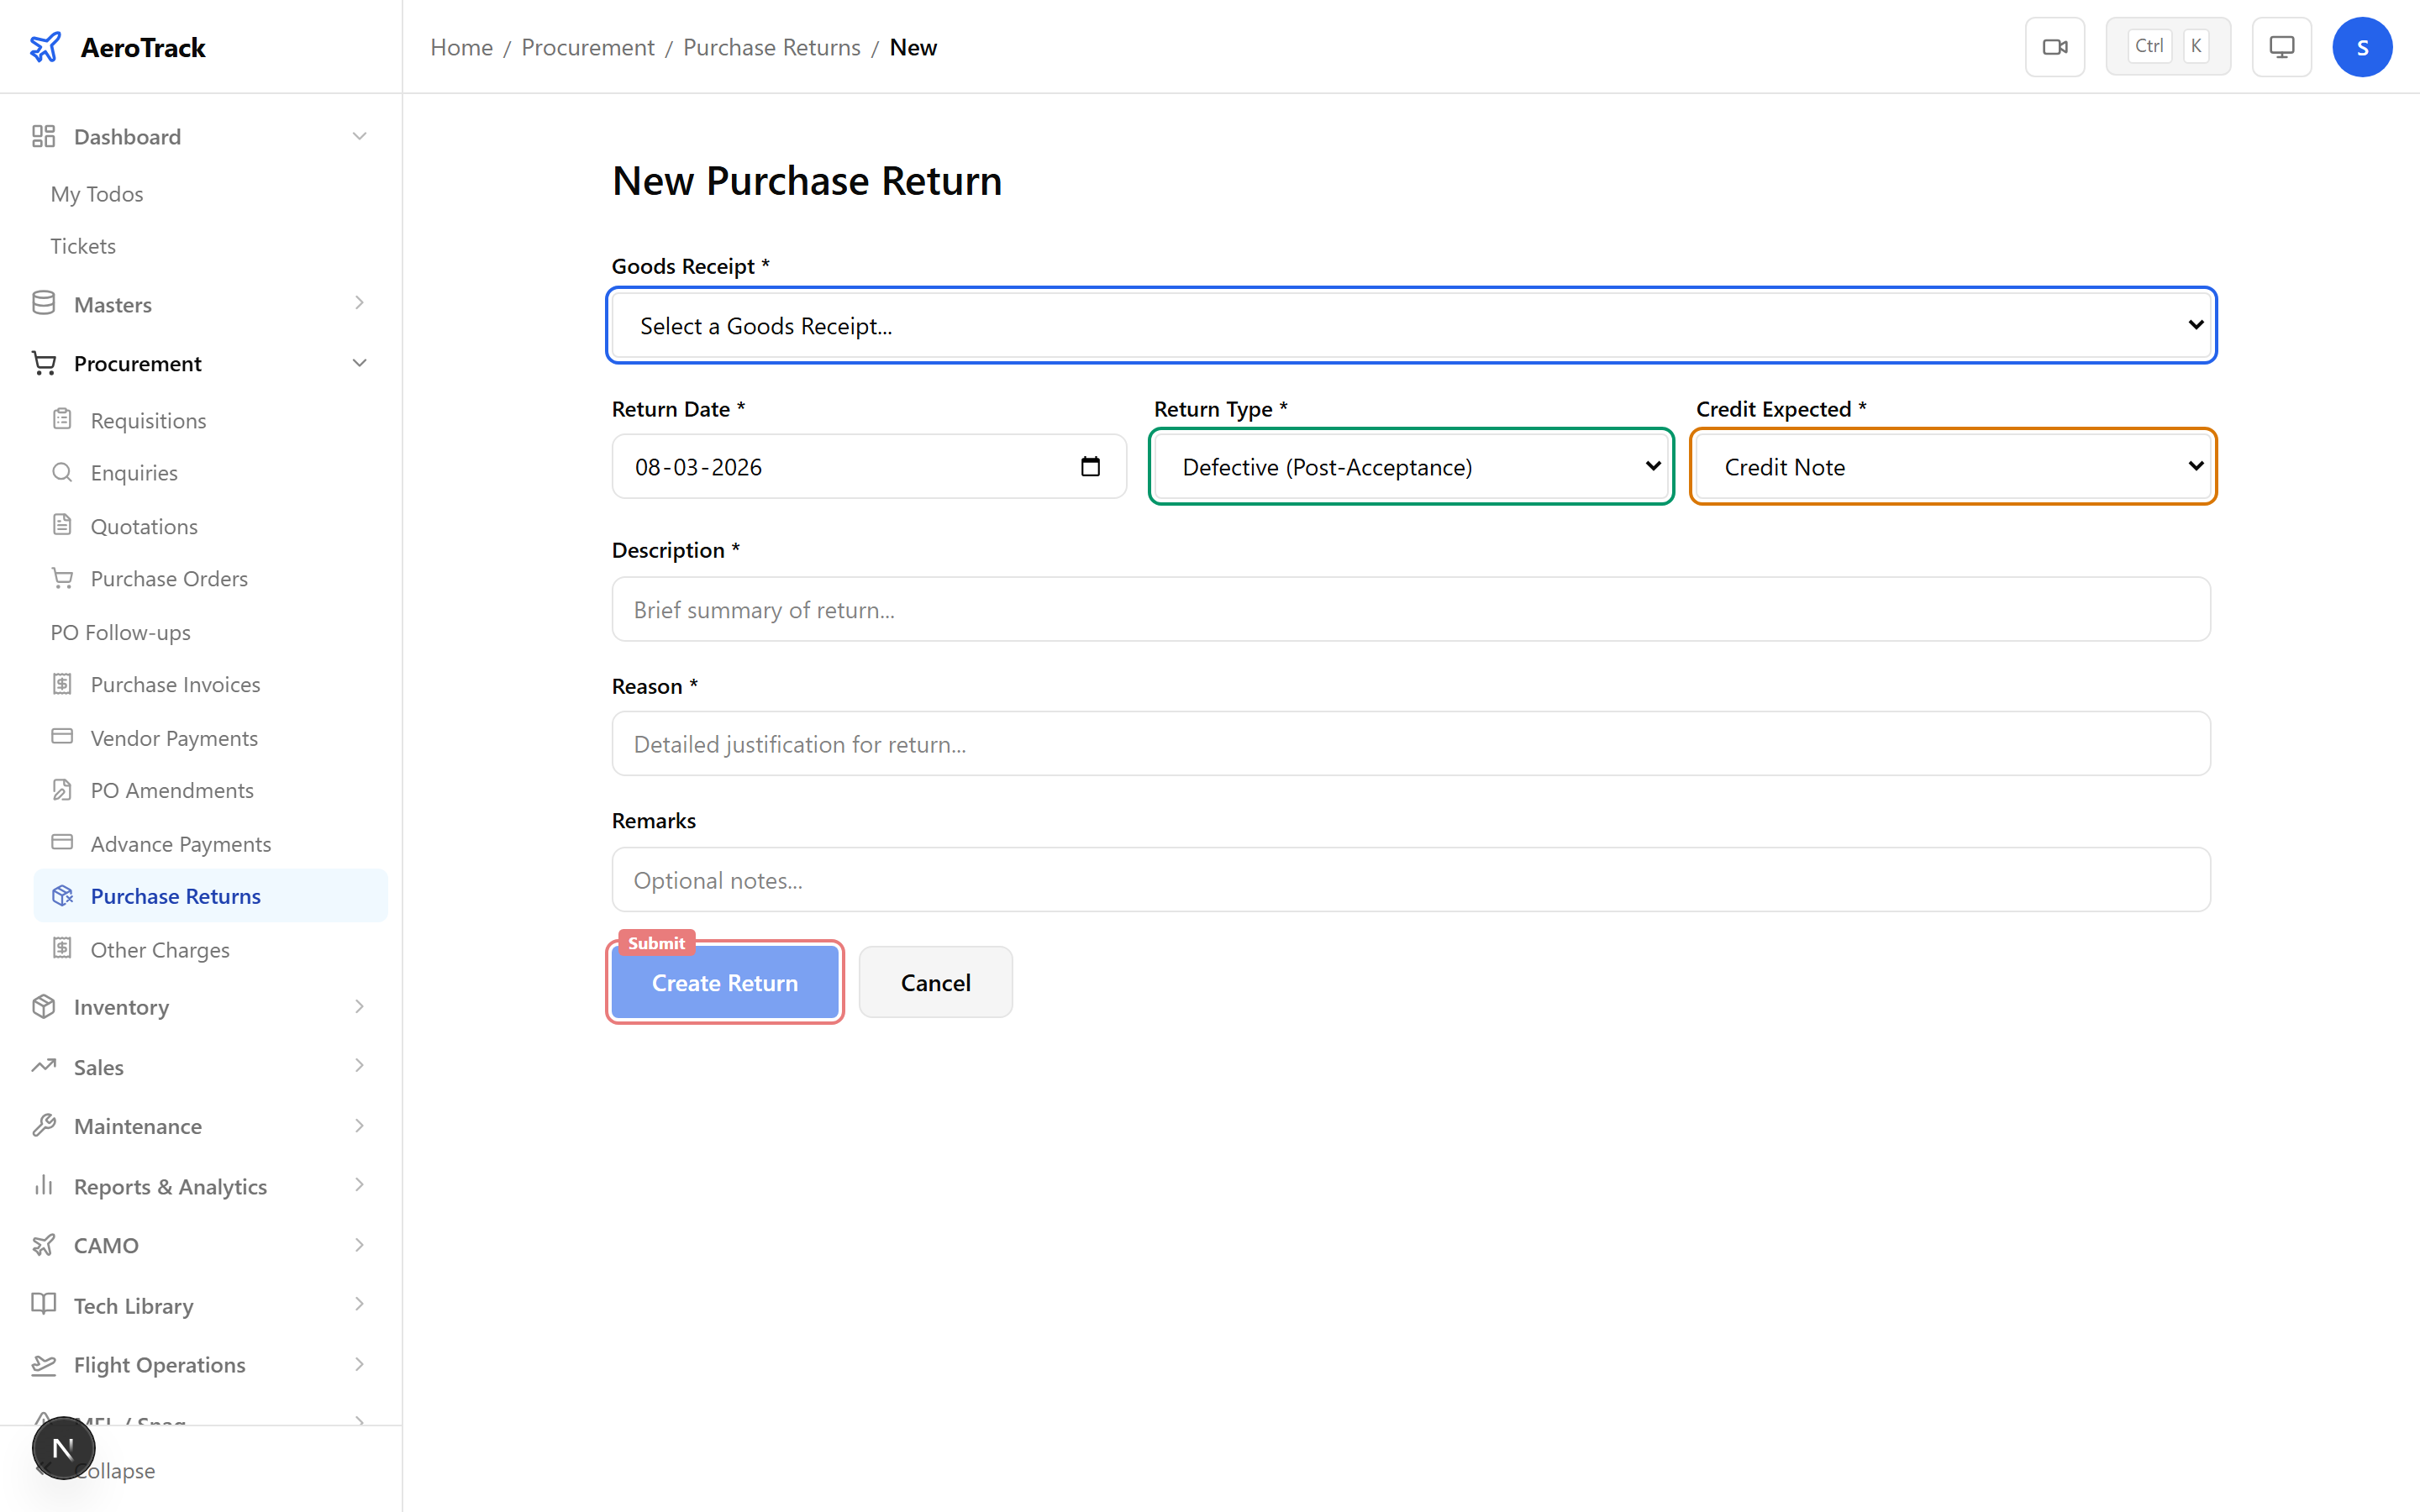
Task: Cancel the new purchase return
Action: [935, 982]
